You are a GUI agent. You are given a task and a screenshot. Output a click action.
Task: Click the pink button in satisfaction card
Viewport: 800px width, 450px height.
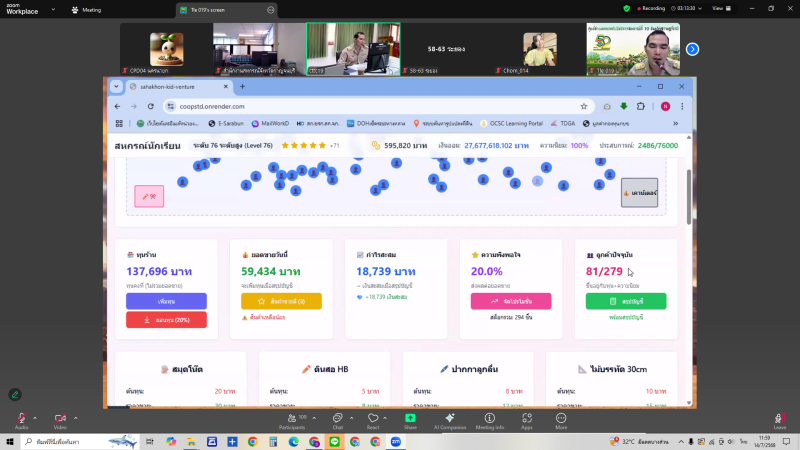point(510,301)
